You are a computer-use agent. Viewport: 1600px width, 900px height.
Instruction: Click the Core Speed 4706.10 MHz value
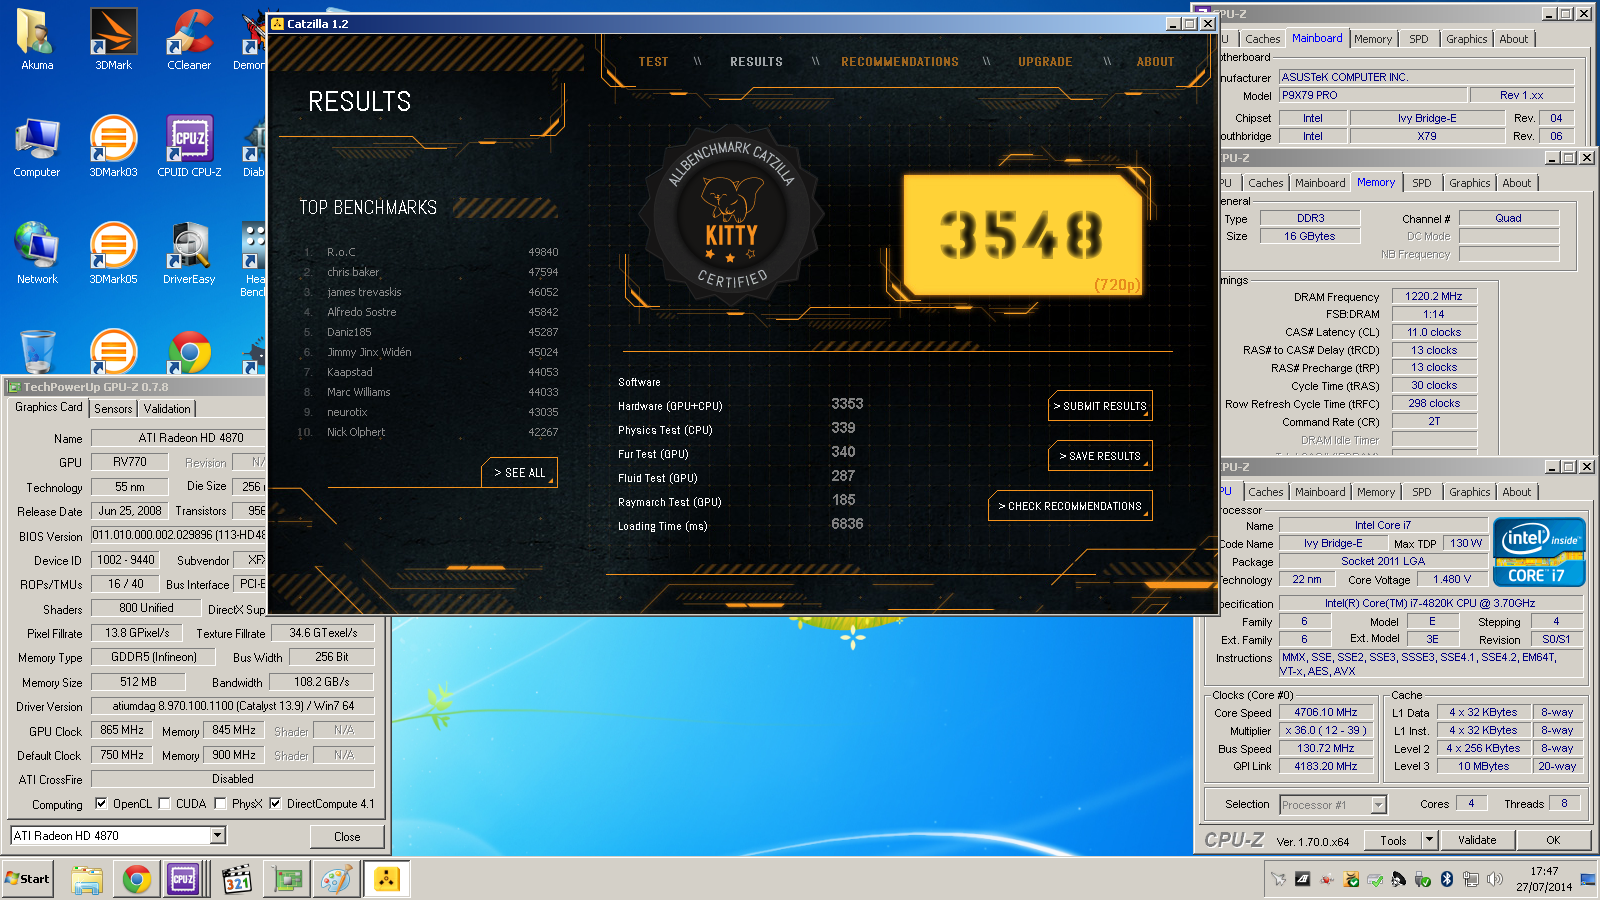click(1326, 713)
